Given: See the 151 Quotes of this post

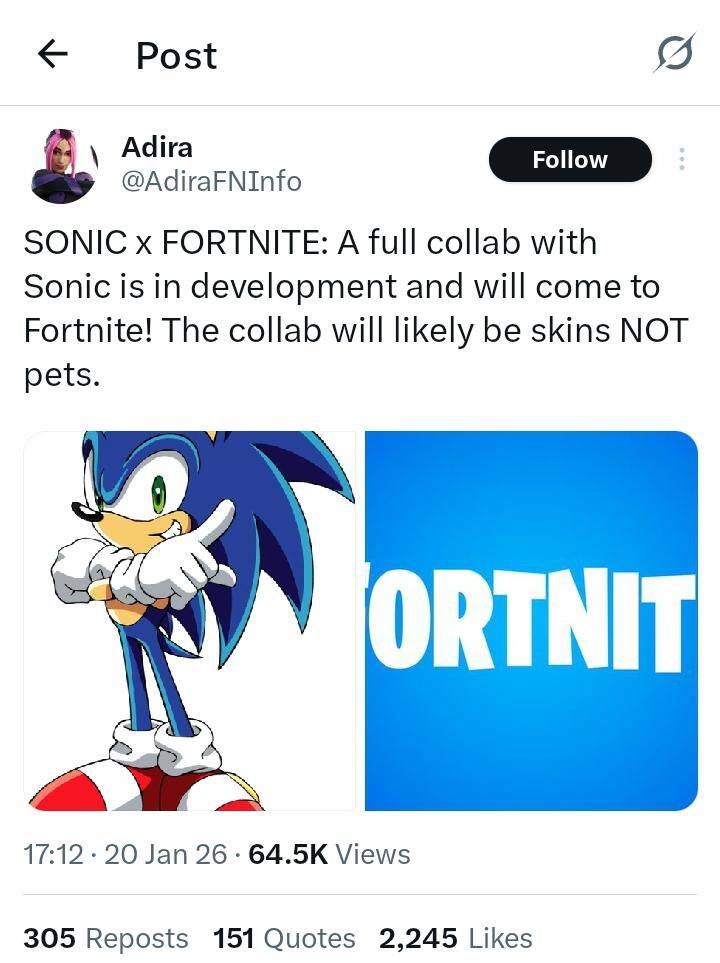Looking at the screenshot, I should 284,938.
